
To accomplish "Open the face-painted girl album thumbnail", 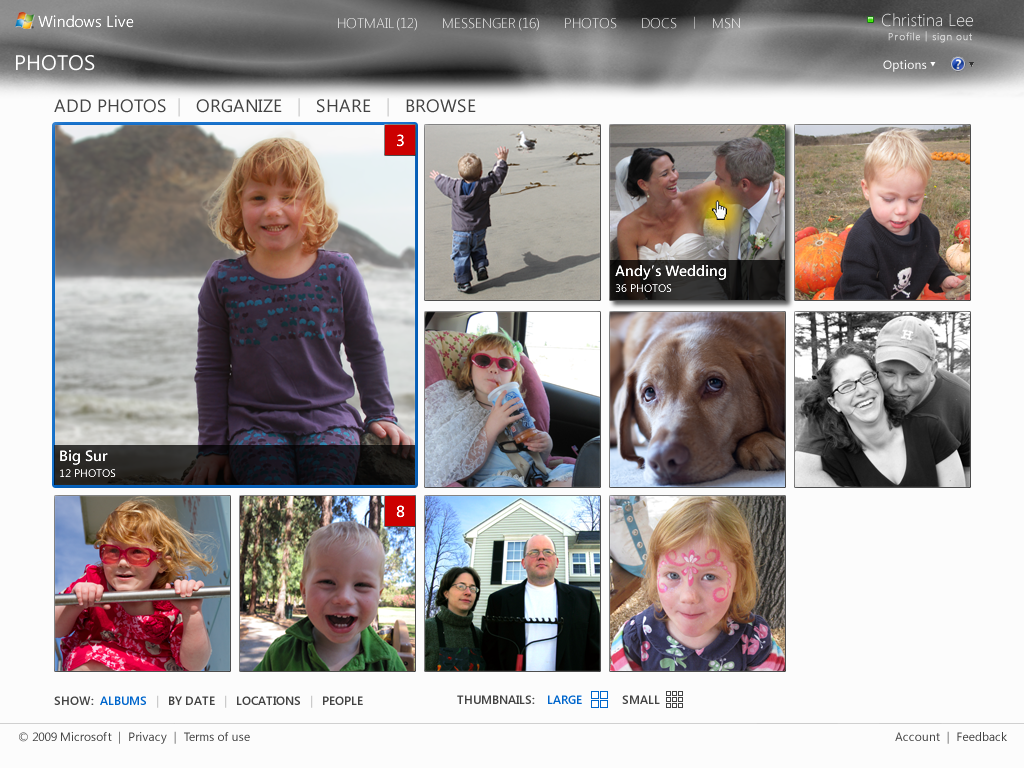I will (x=697, y=583).
